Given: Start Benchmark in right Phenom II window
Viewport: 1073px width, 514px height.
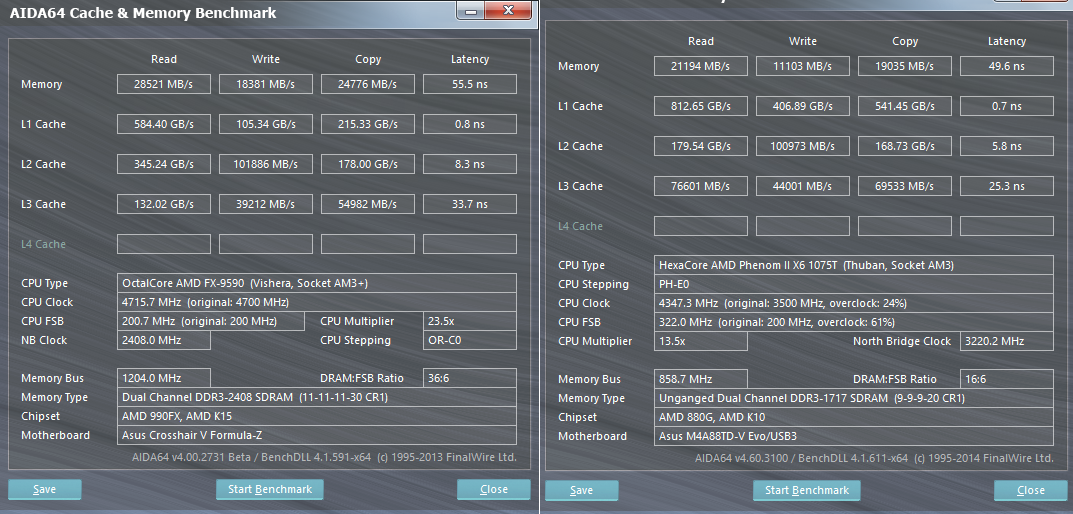Looking at the screenshot, I should [x=807, y=490].
